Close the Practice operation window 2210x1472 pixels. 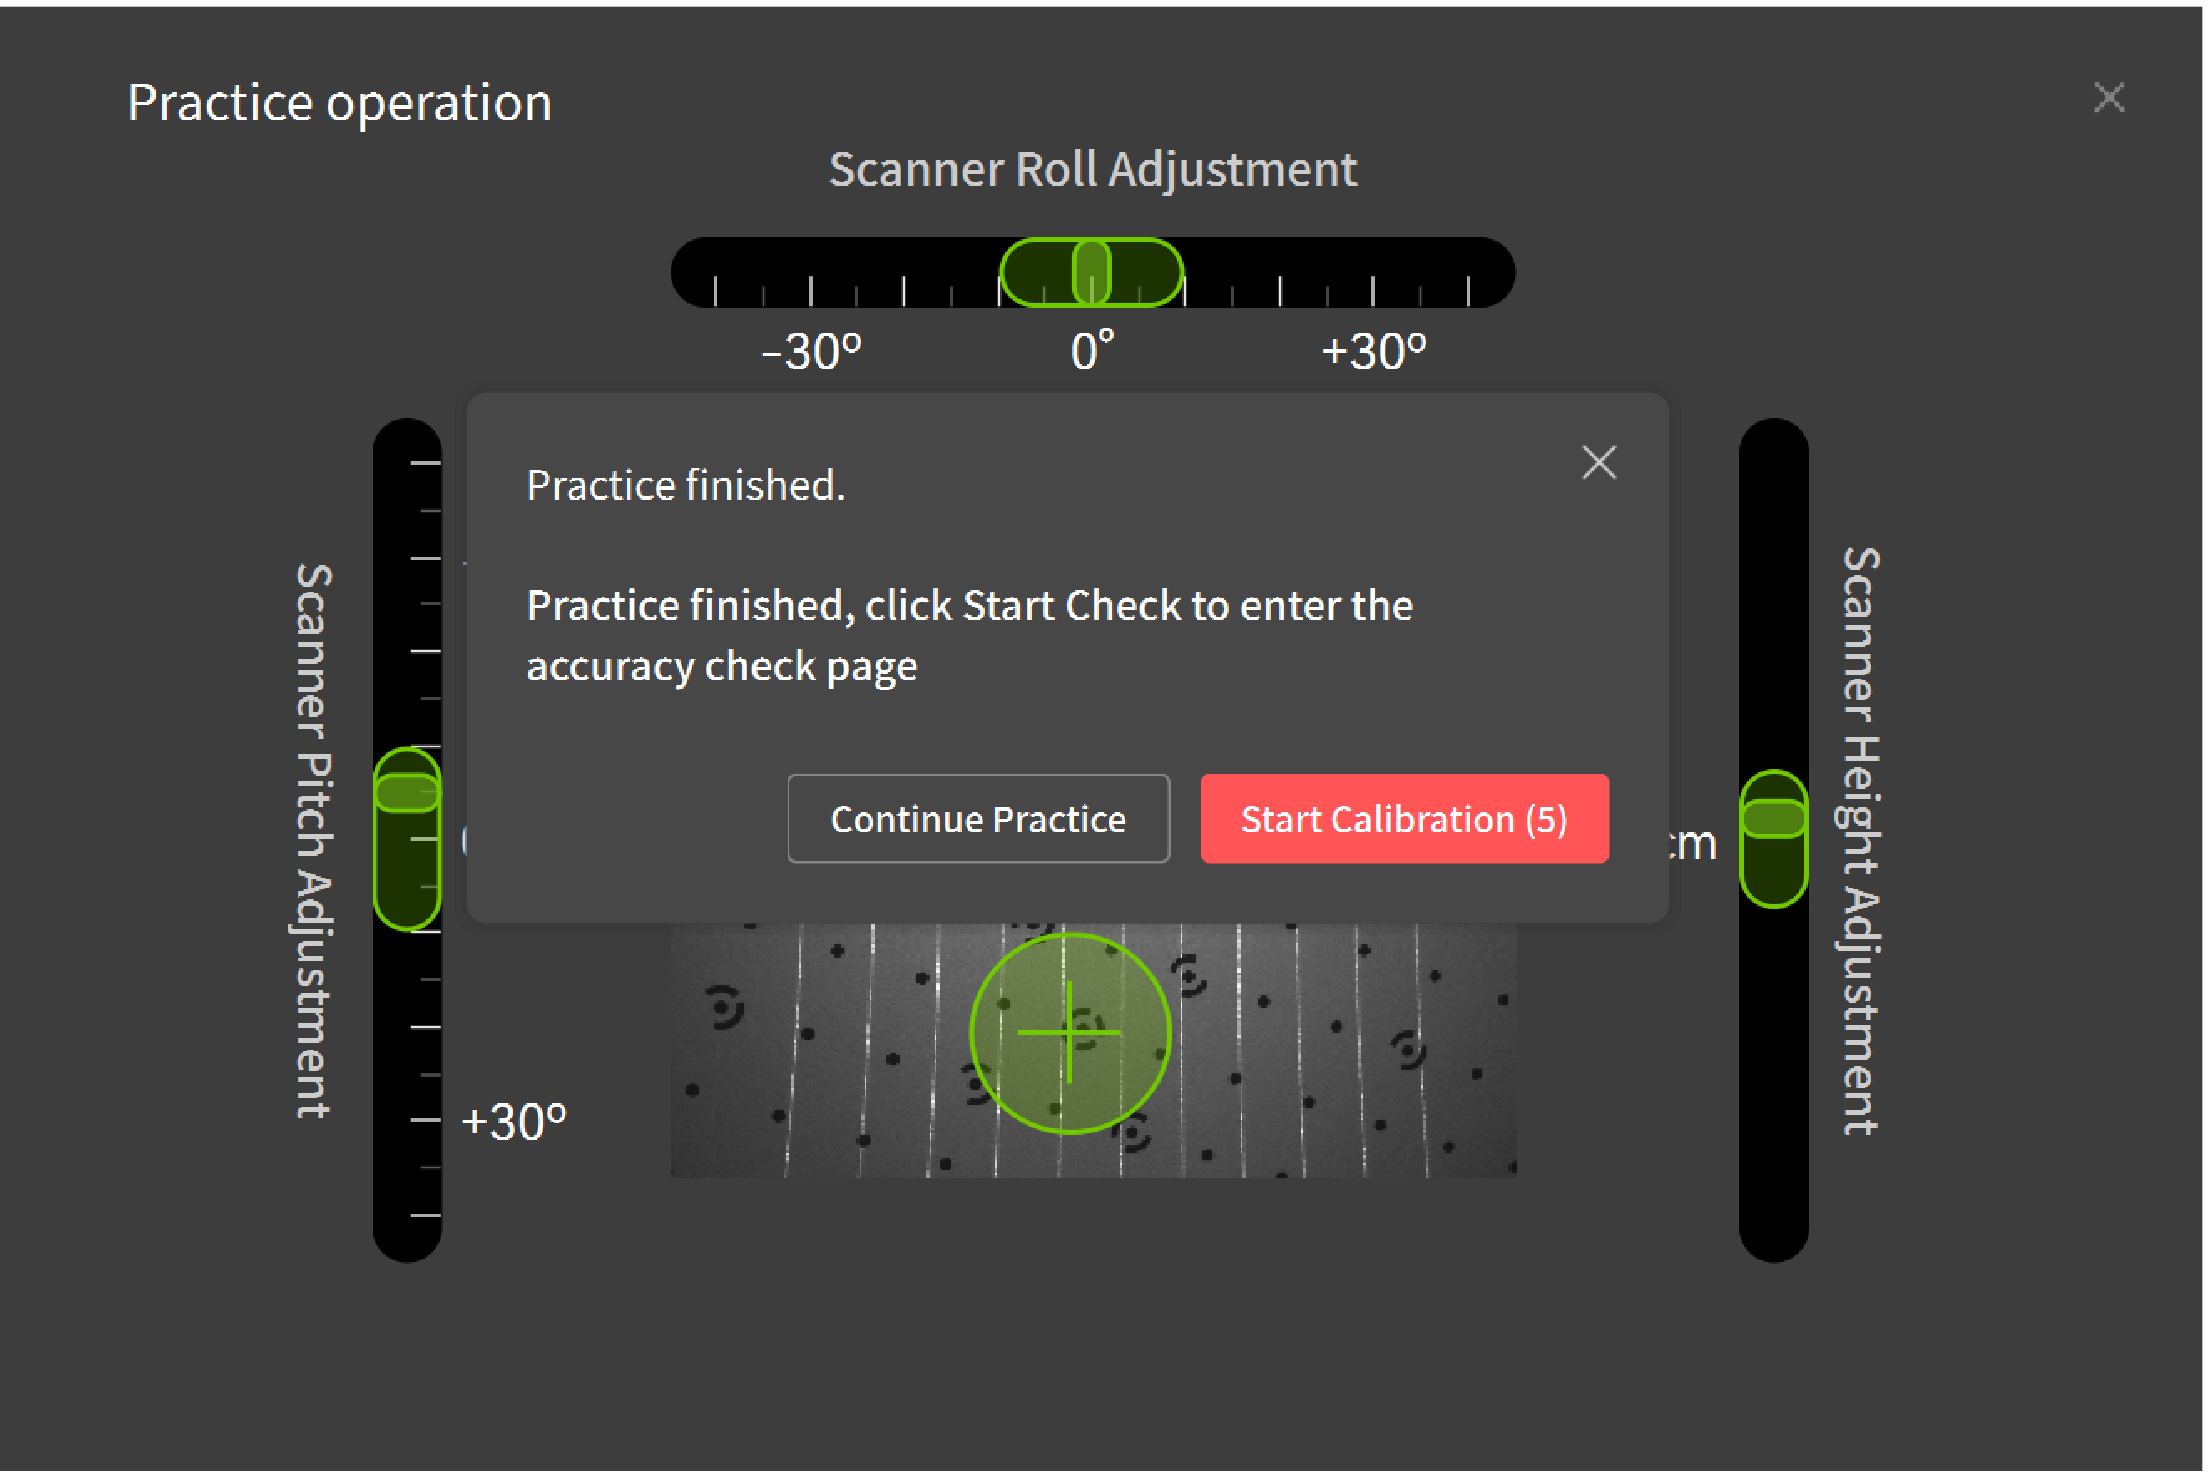click(x=2109, y=98)
